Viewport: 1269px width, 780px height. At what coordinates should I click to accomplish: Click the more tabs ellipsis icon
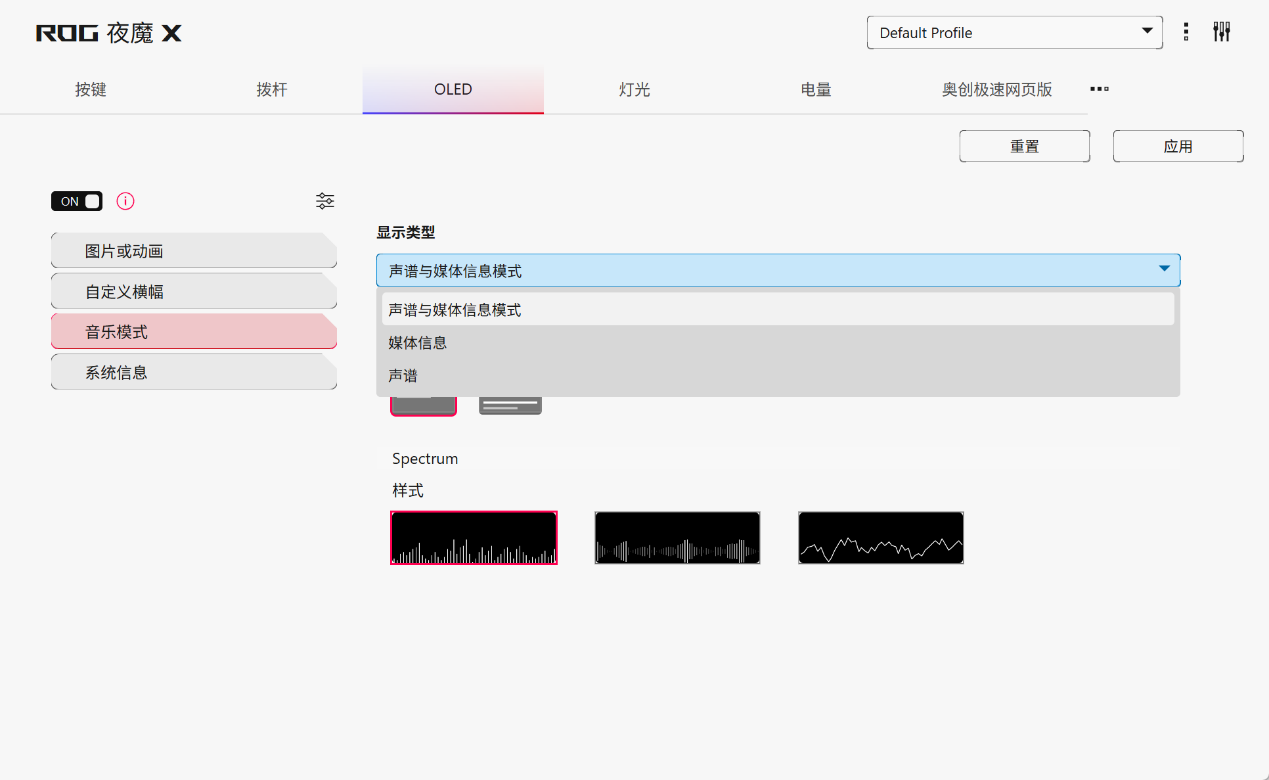1099,89
